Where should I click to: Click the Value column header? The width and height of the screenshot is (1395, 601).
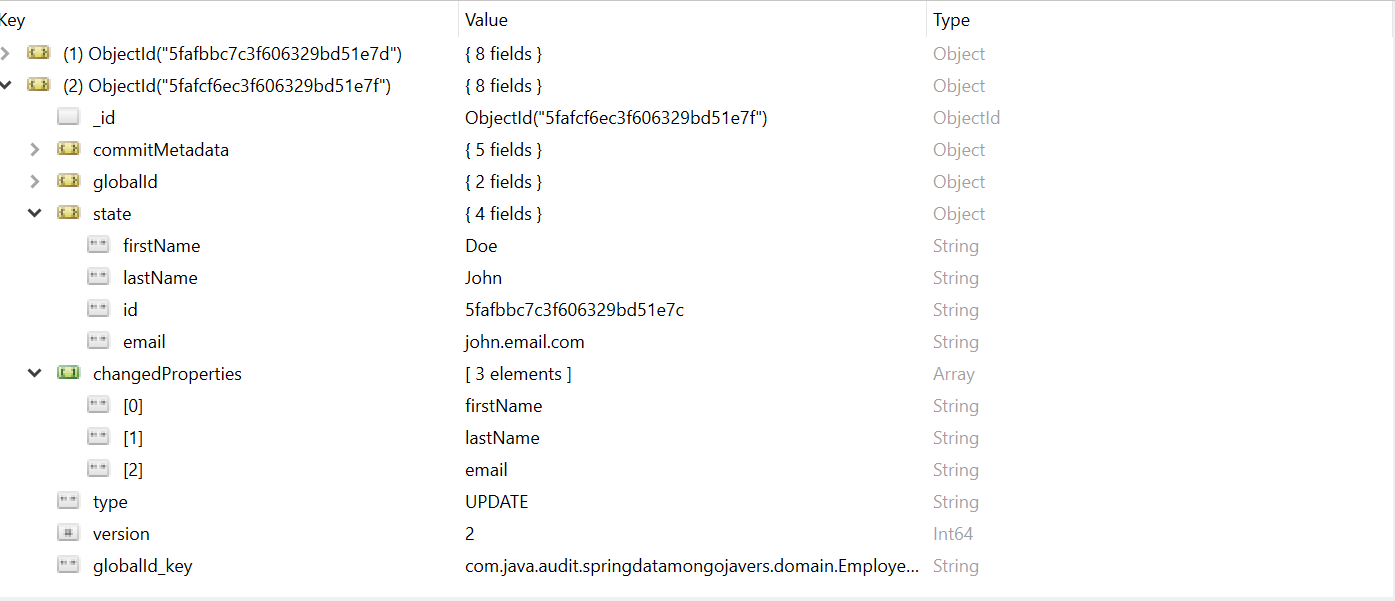(486, 20)
